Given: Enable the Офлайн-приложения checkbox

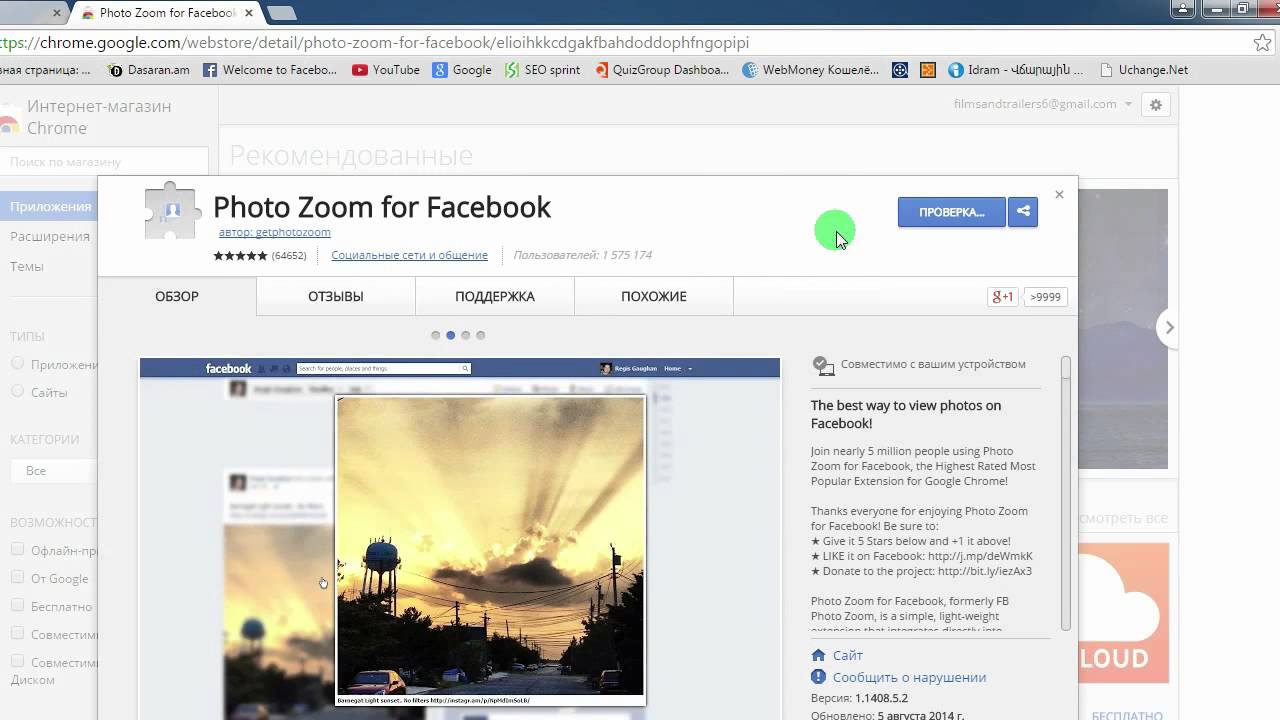Looking at the screenshot, I should (17, 549).
